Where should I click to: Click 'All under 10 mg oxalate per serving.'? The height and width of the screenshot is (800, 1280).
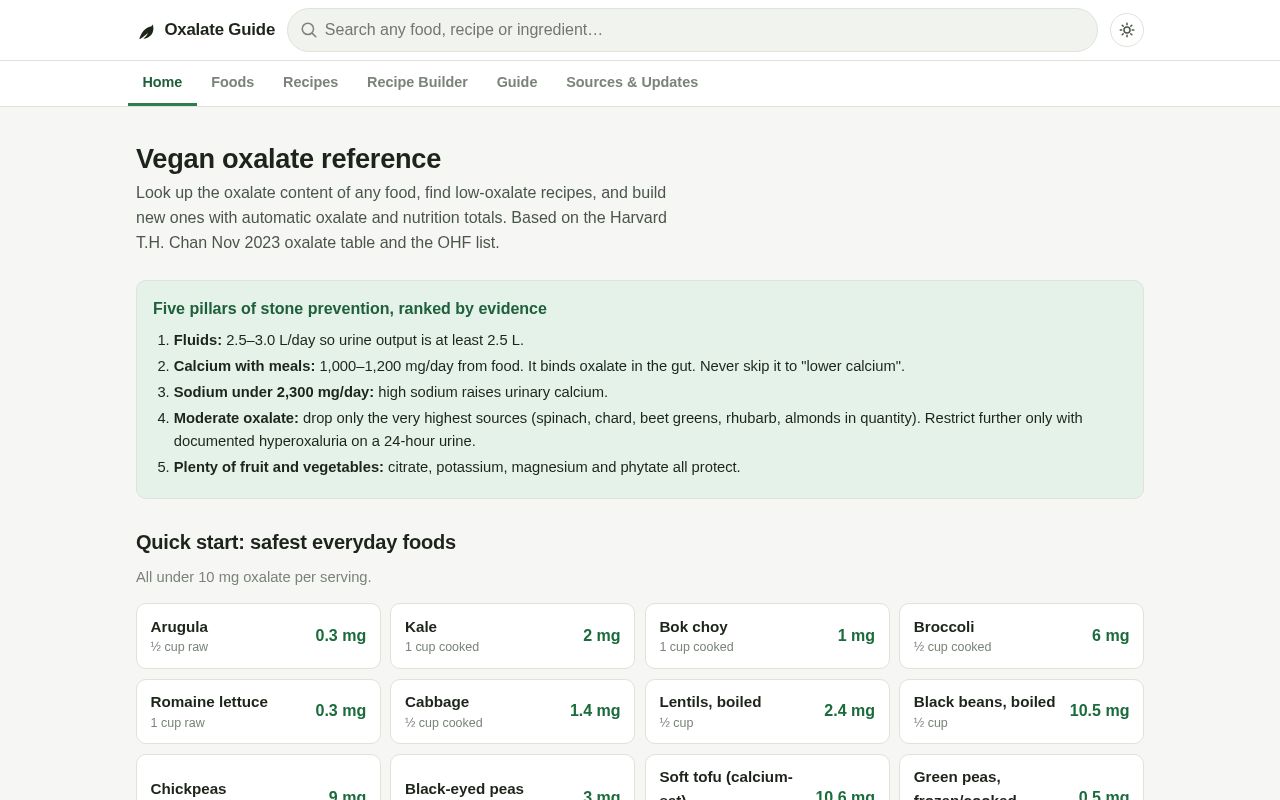pyautogui.click(x=254, y=577)
